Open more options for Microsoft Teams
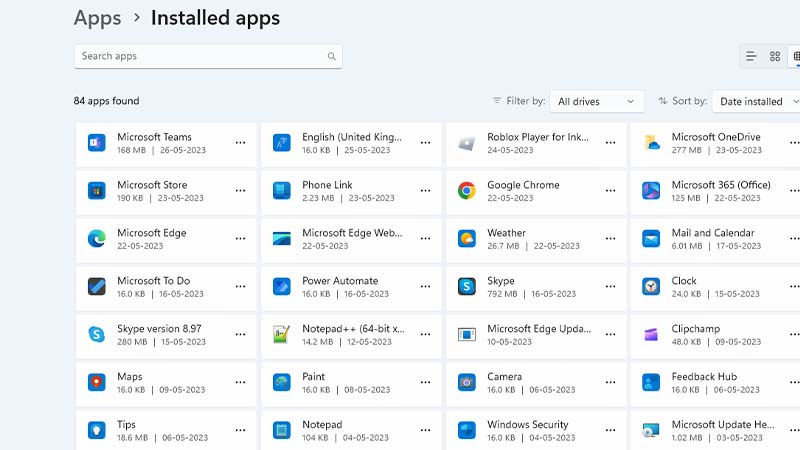 pyautogui.click(x=240, y=143)
